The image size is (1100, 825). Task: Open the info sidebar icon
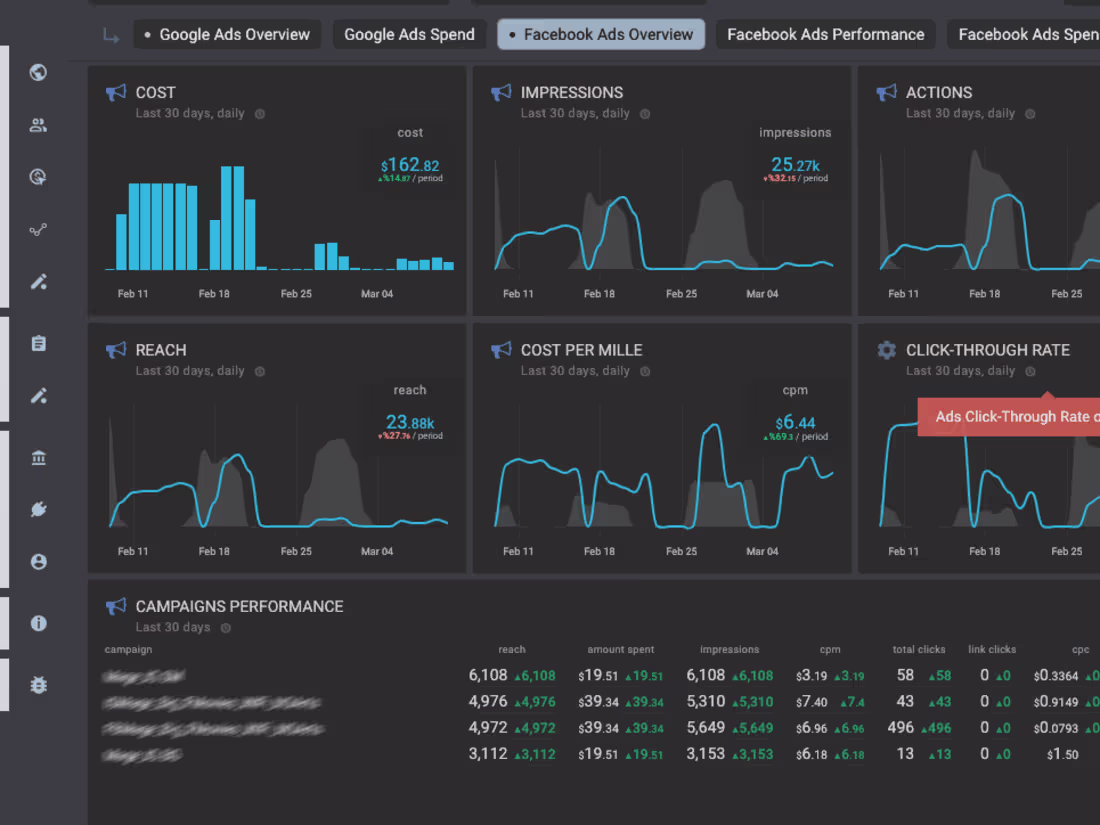pos(39,623)
